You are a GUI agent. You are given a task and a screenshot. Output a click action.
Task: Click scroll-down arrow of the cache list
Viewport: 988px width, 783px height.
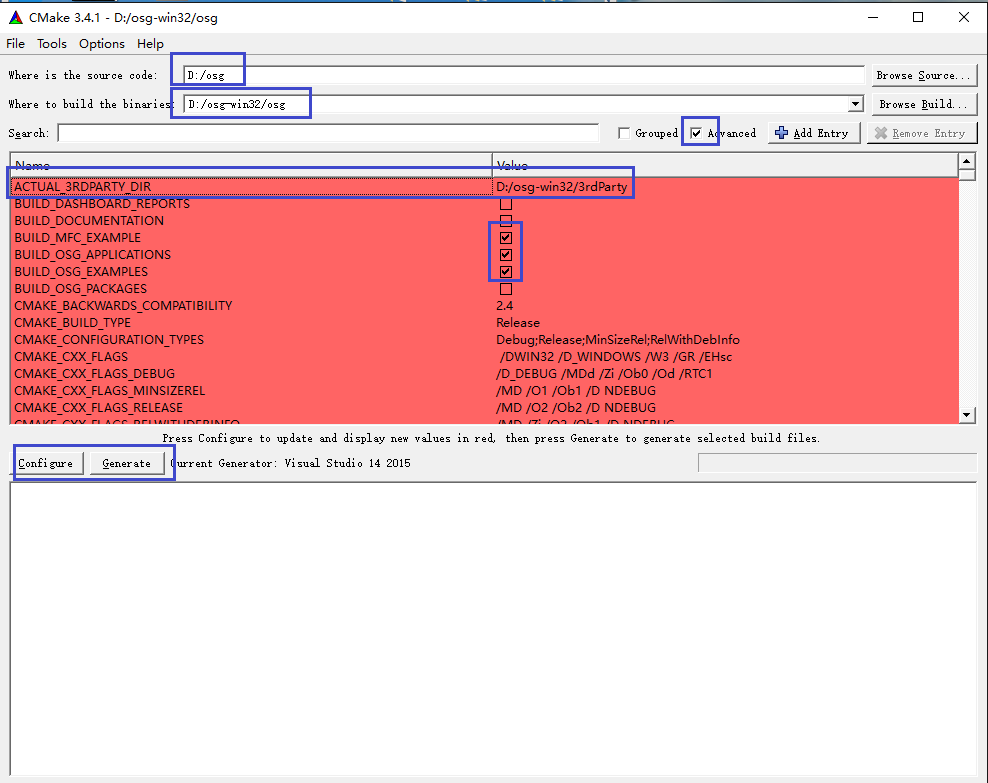point(967,414)
